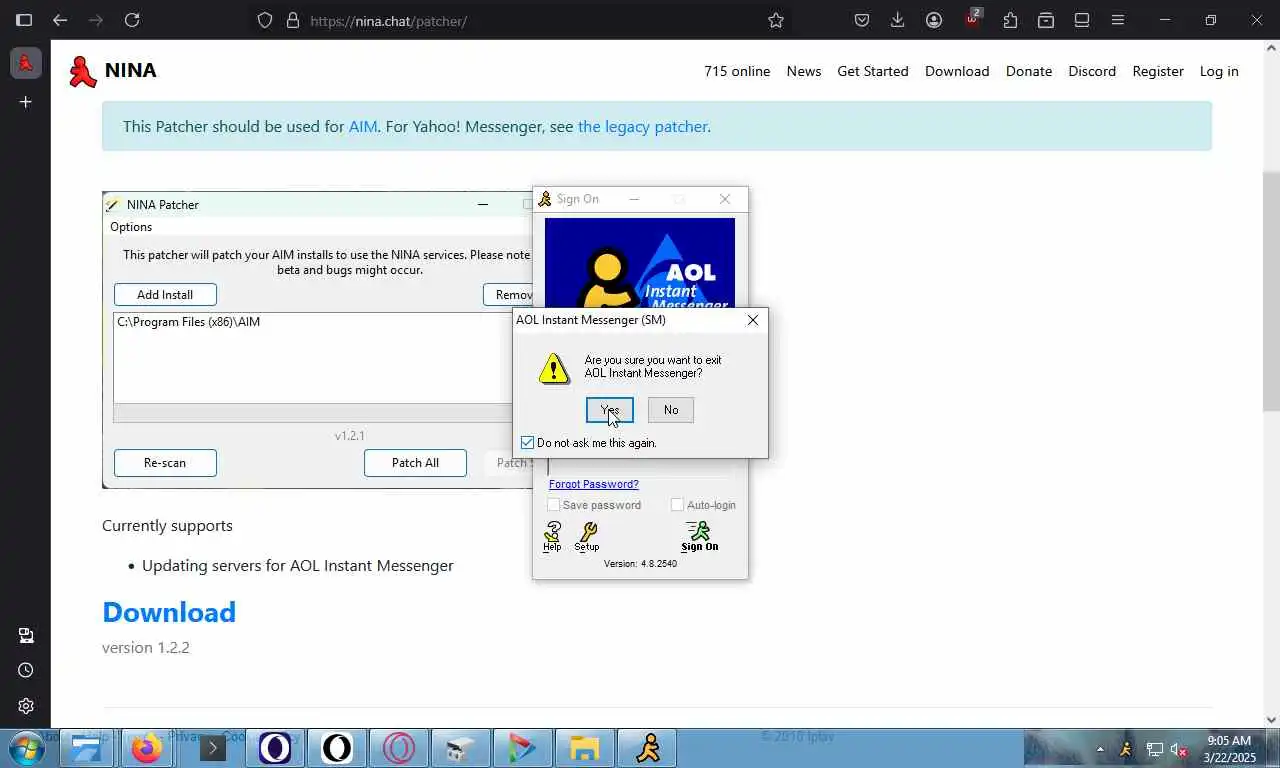Reload the page
Image resolution: width=1280 pixels, height=768 pixels.
[132, 20]
